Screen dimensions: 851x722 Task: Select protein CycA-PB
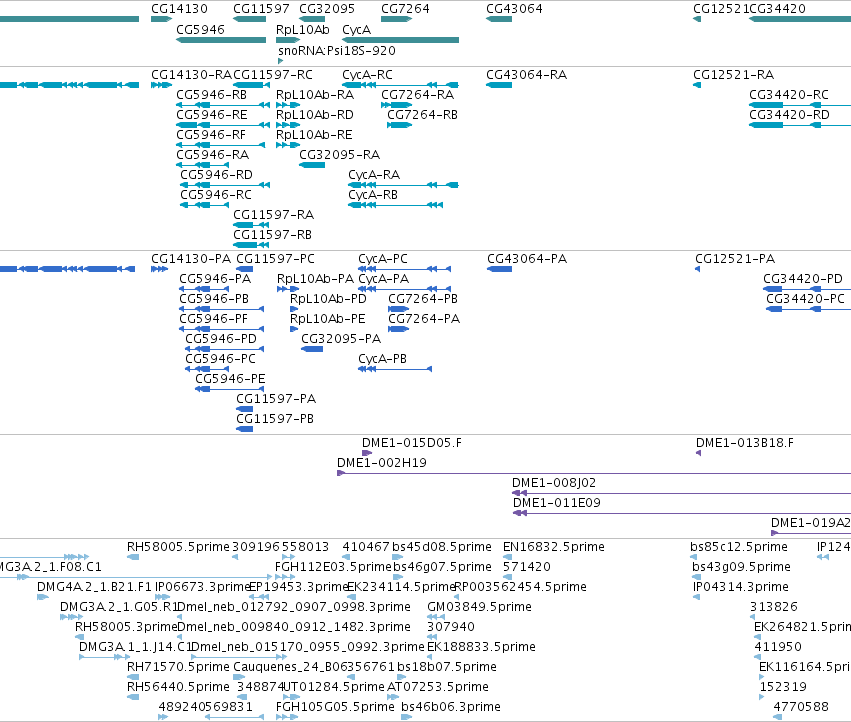pyautogui.click(x=383, y=359)
